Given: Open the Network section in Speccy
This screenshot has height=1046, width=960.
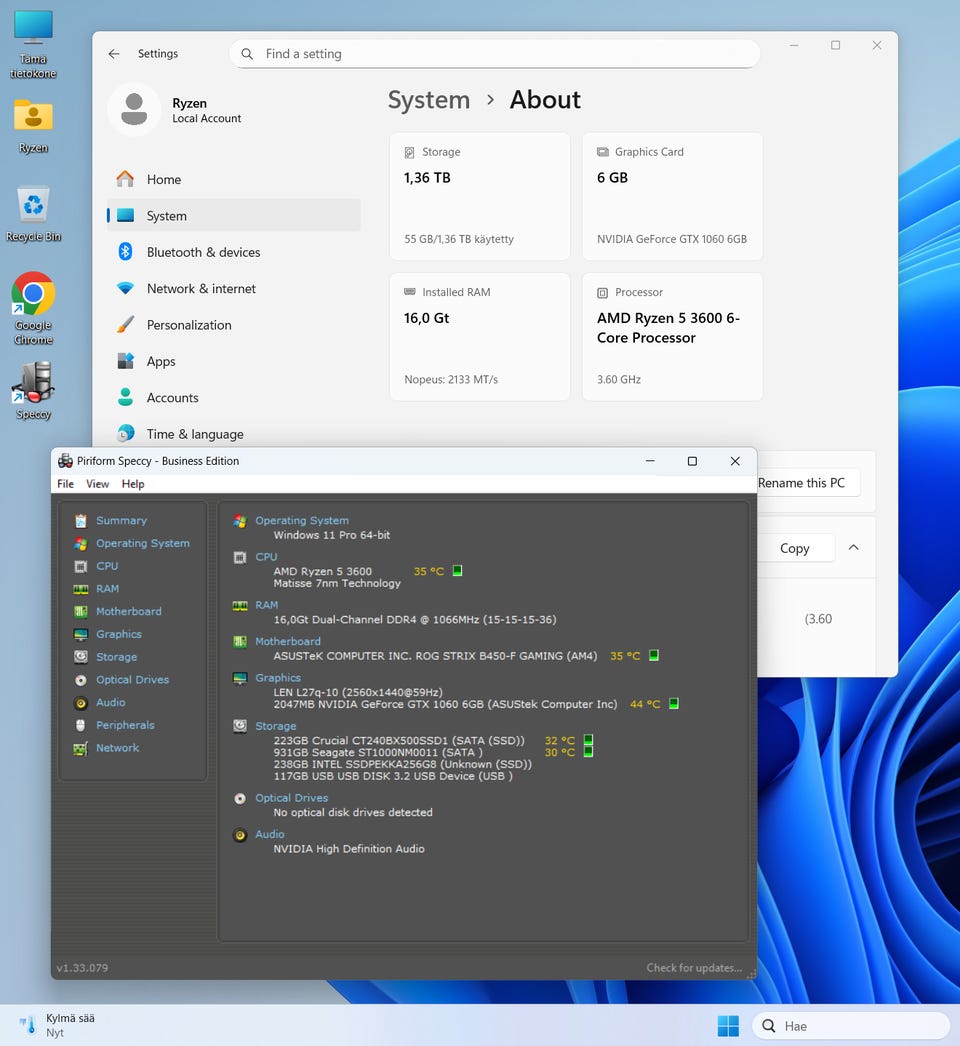Looking at the screenshot, I should click(117, 748).
